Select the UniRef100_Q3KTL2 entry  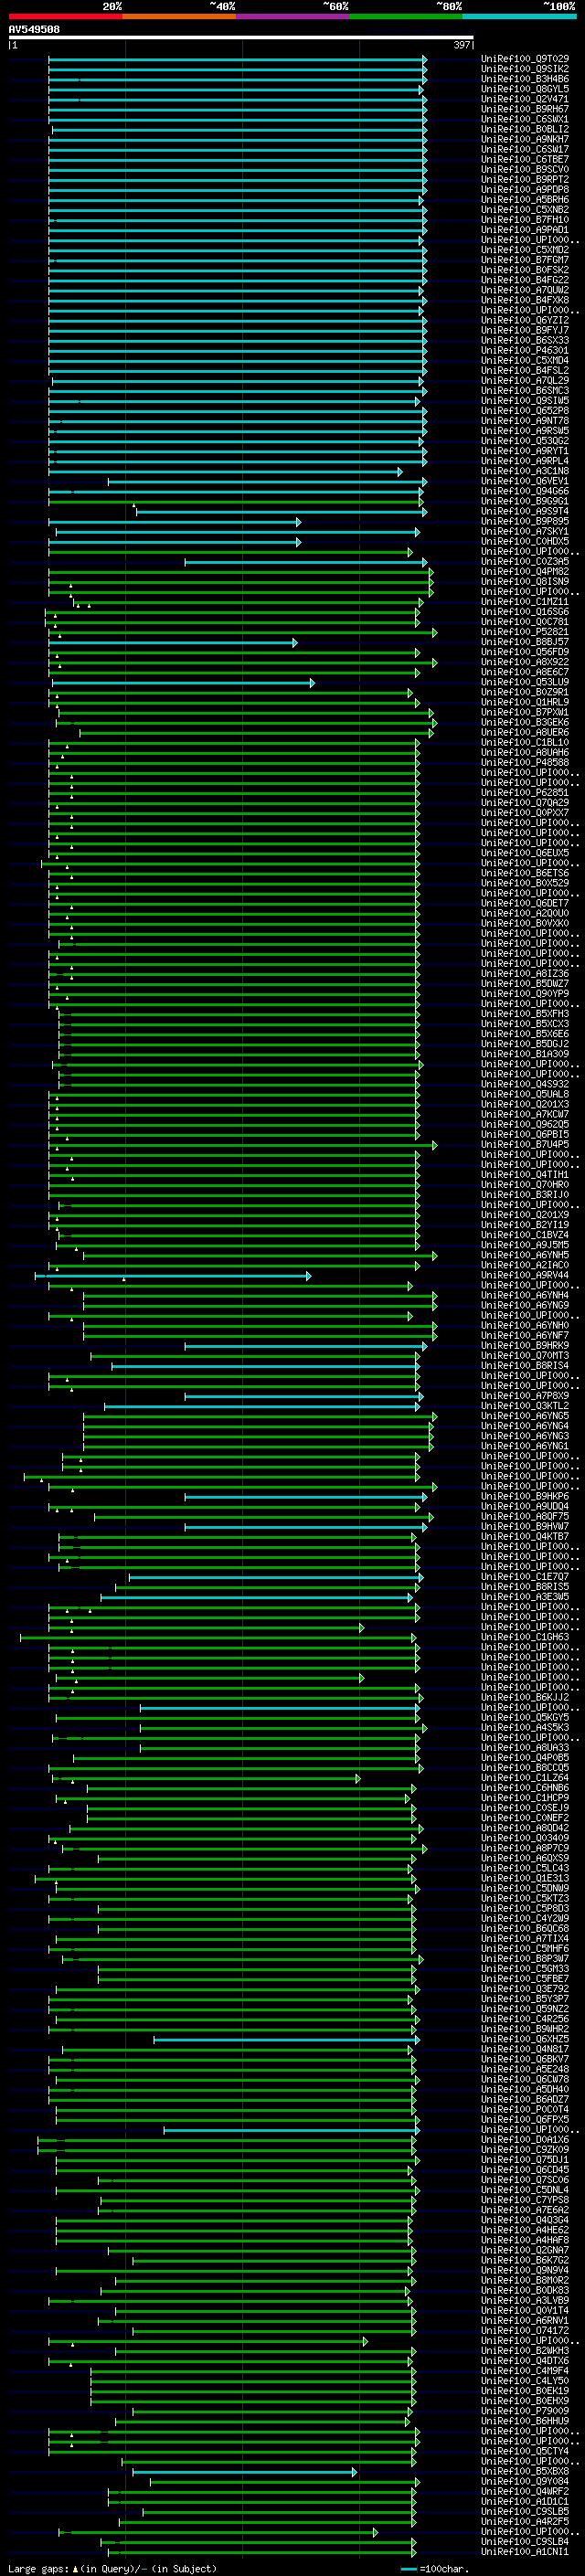(525, 1407)
